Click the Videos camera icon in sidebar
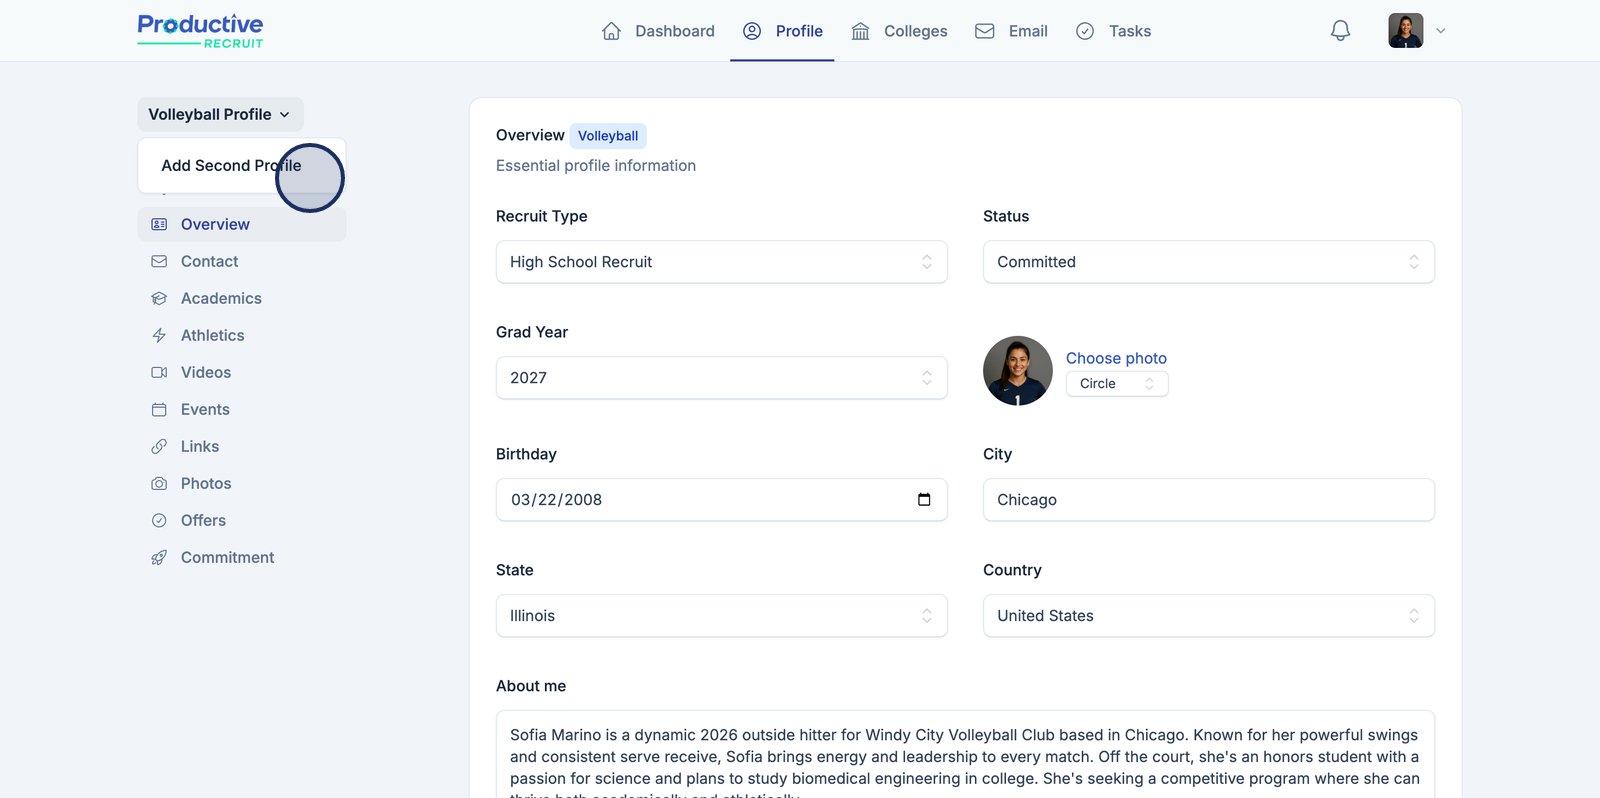Screen dimensions: 1600x798 (159, 373)
